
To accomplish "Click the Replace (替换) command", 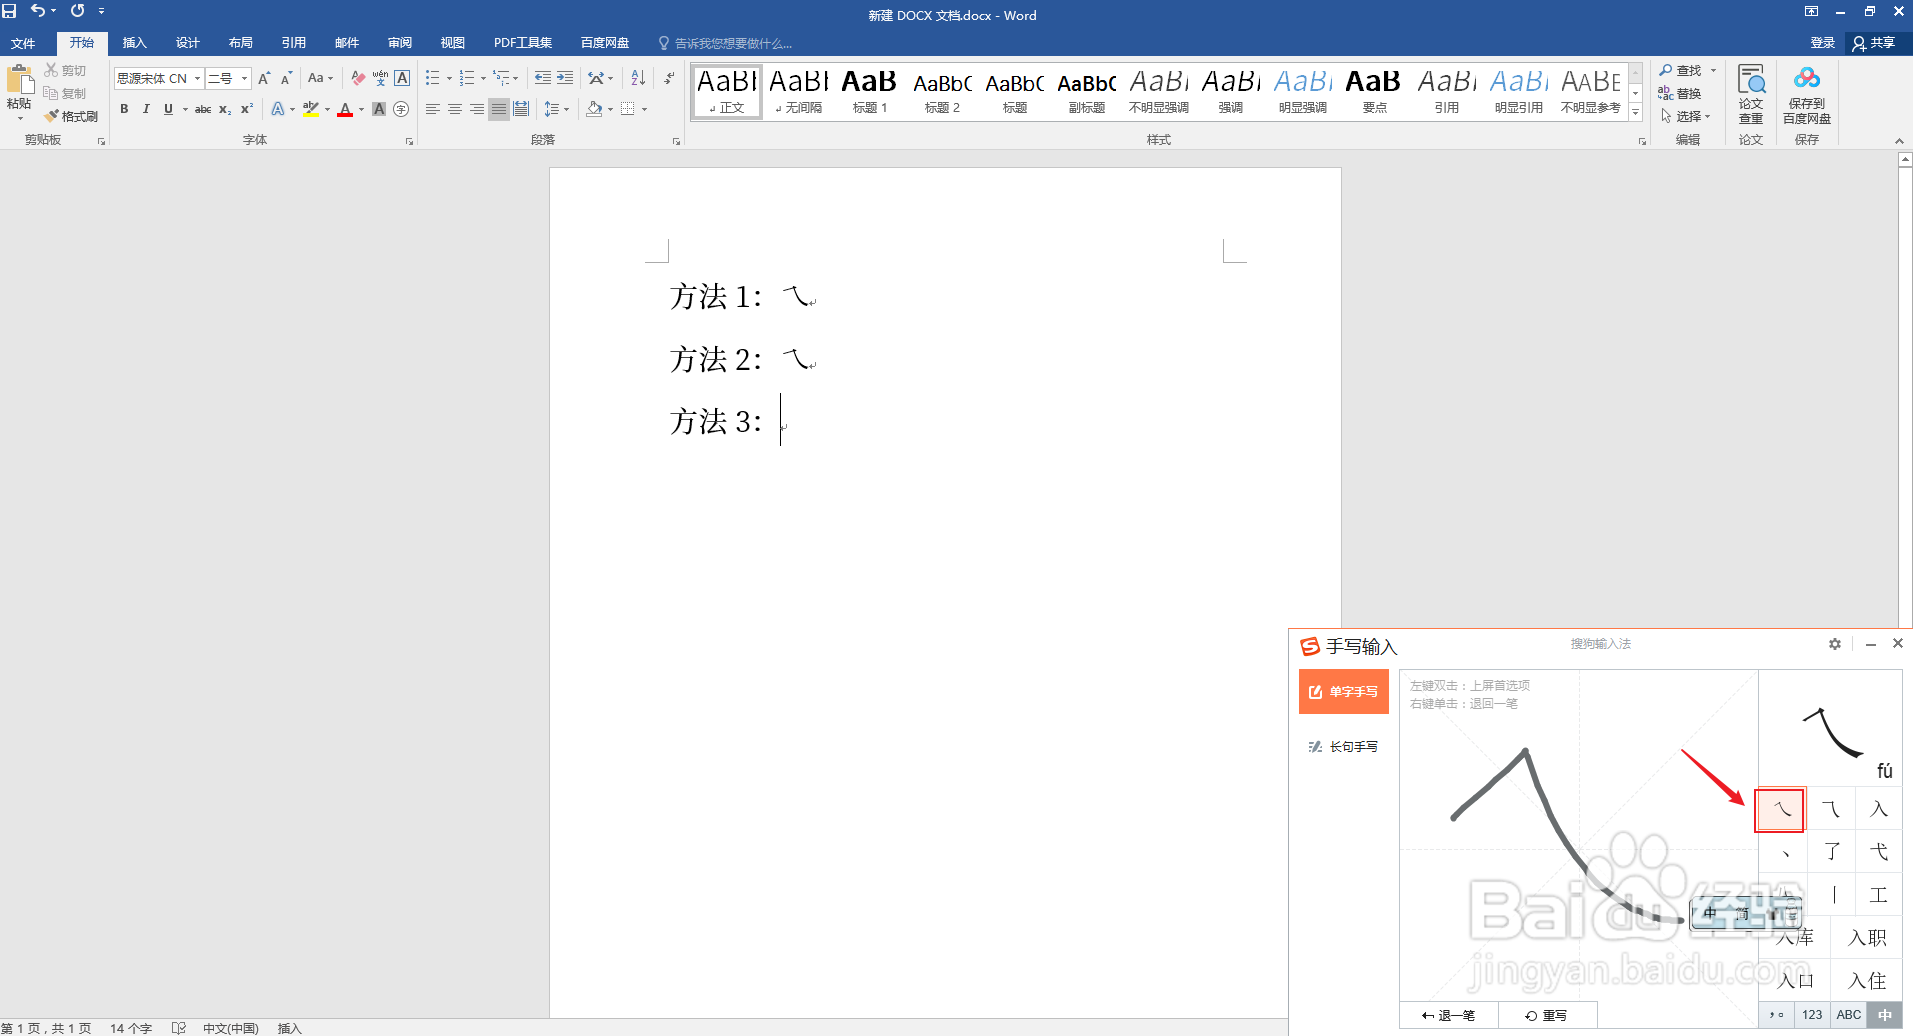I will click(1680, 93).
